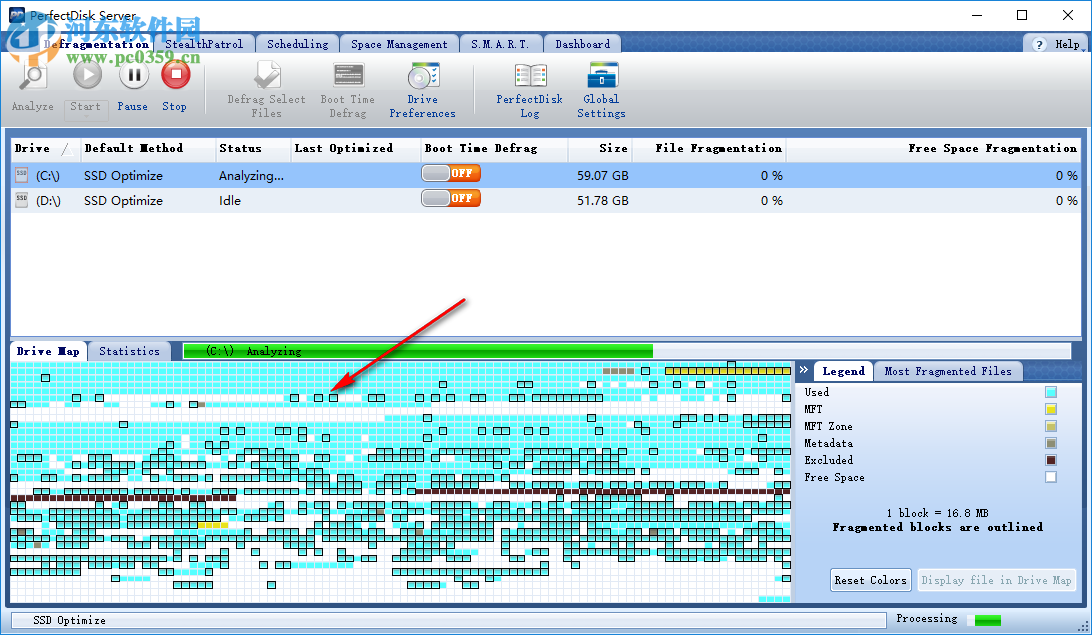
Task: Change the Metadata color swatch
Action: pos(1051,443)
